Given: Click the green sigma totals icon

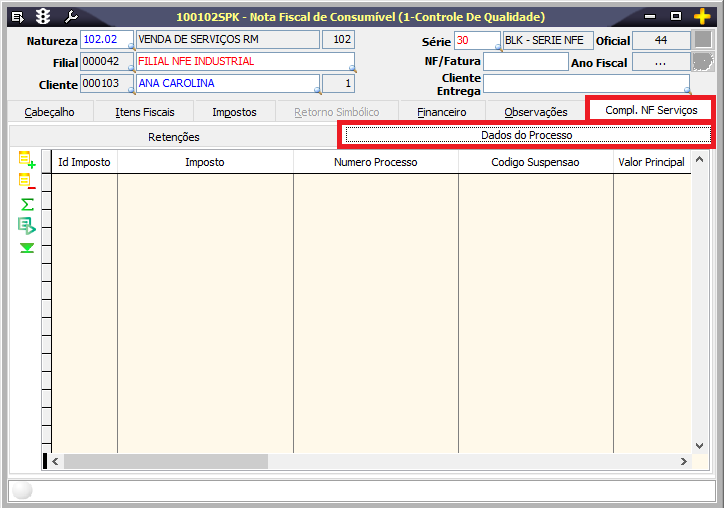Looking at the screenshot, I should coord(27,204).
